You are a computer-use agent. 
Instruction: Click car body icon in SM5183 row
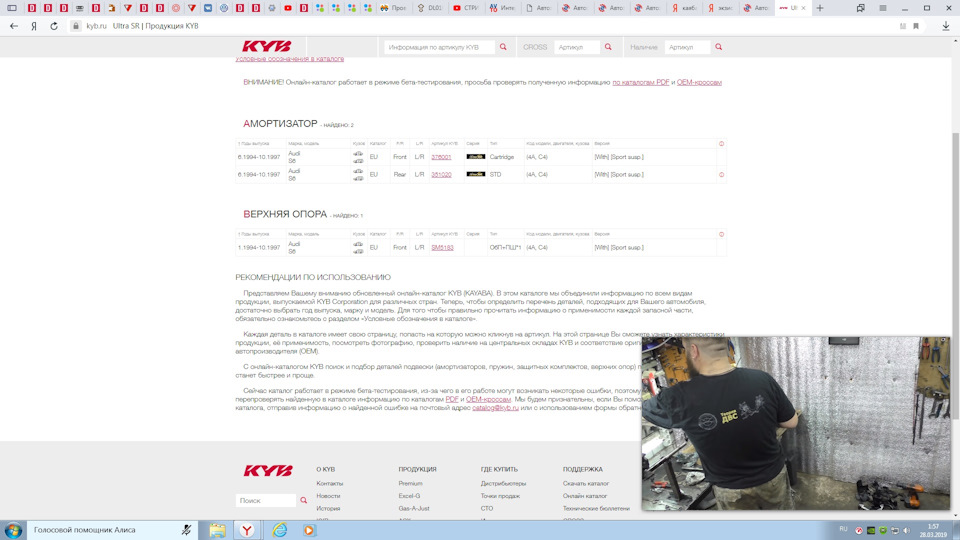click(x=358, y=248)
